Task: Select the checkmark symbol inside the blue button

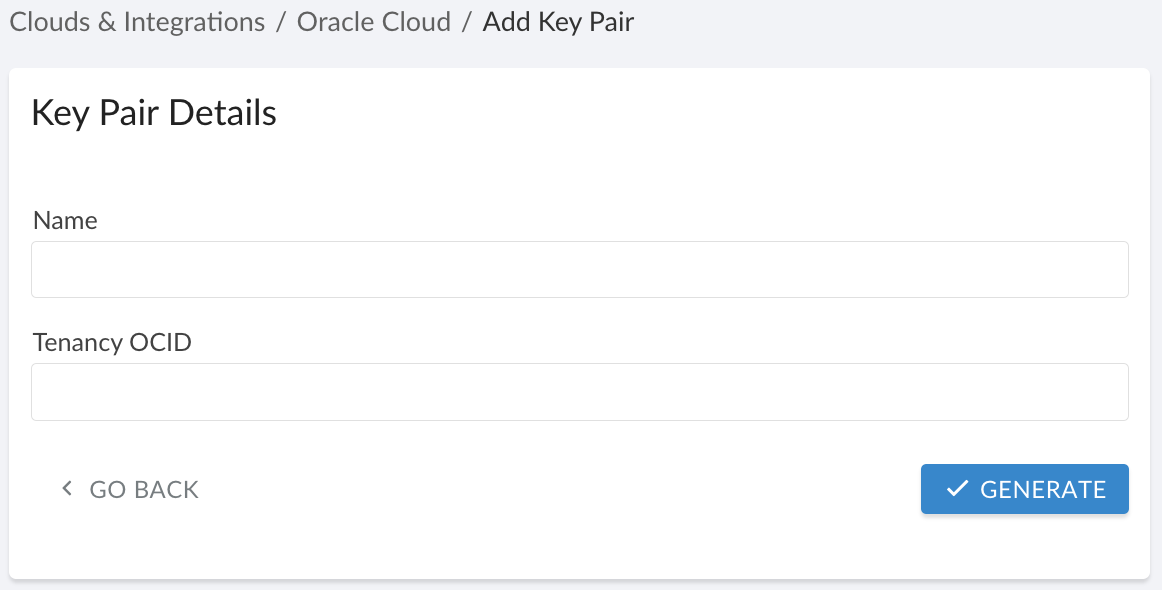Action: 958,488
